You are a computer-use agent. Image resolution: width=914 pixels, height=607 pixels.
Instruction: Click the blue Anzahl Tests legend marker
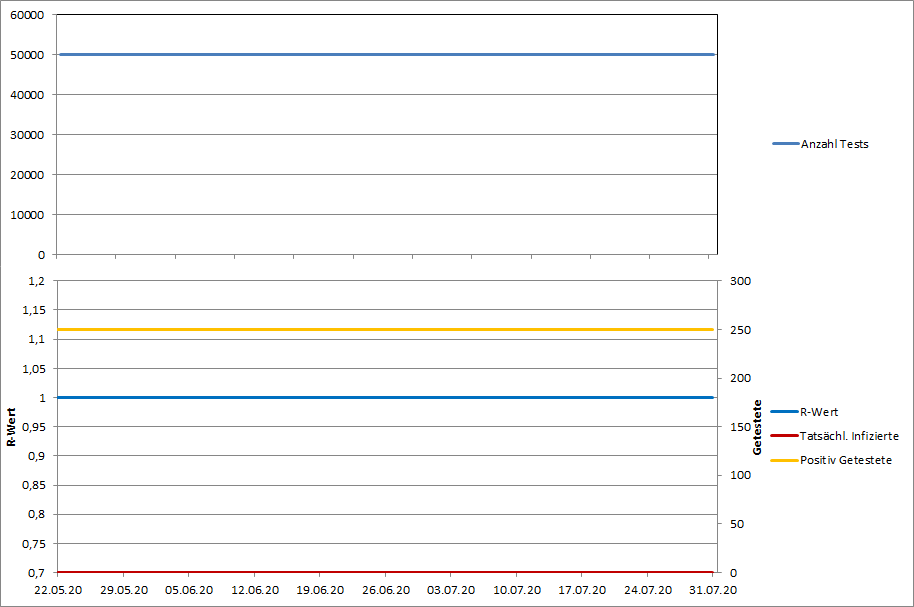[x=785, y=144]
